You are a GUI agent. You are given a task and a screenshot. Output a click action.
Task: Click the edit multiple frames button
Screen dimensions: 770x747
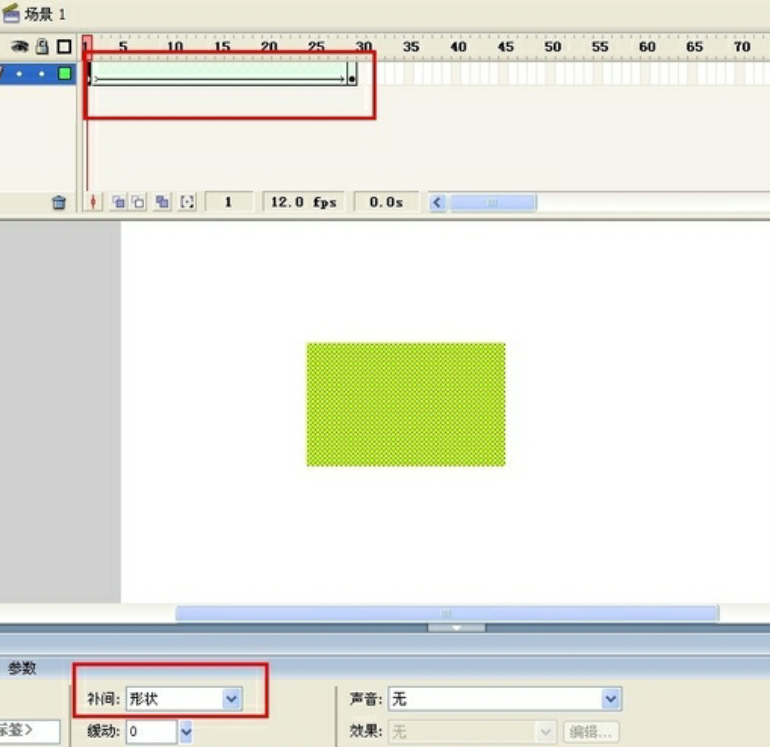(x=162, y=202)
